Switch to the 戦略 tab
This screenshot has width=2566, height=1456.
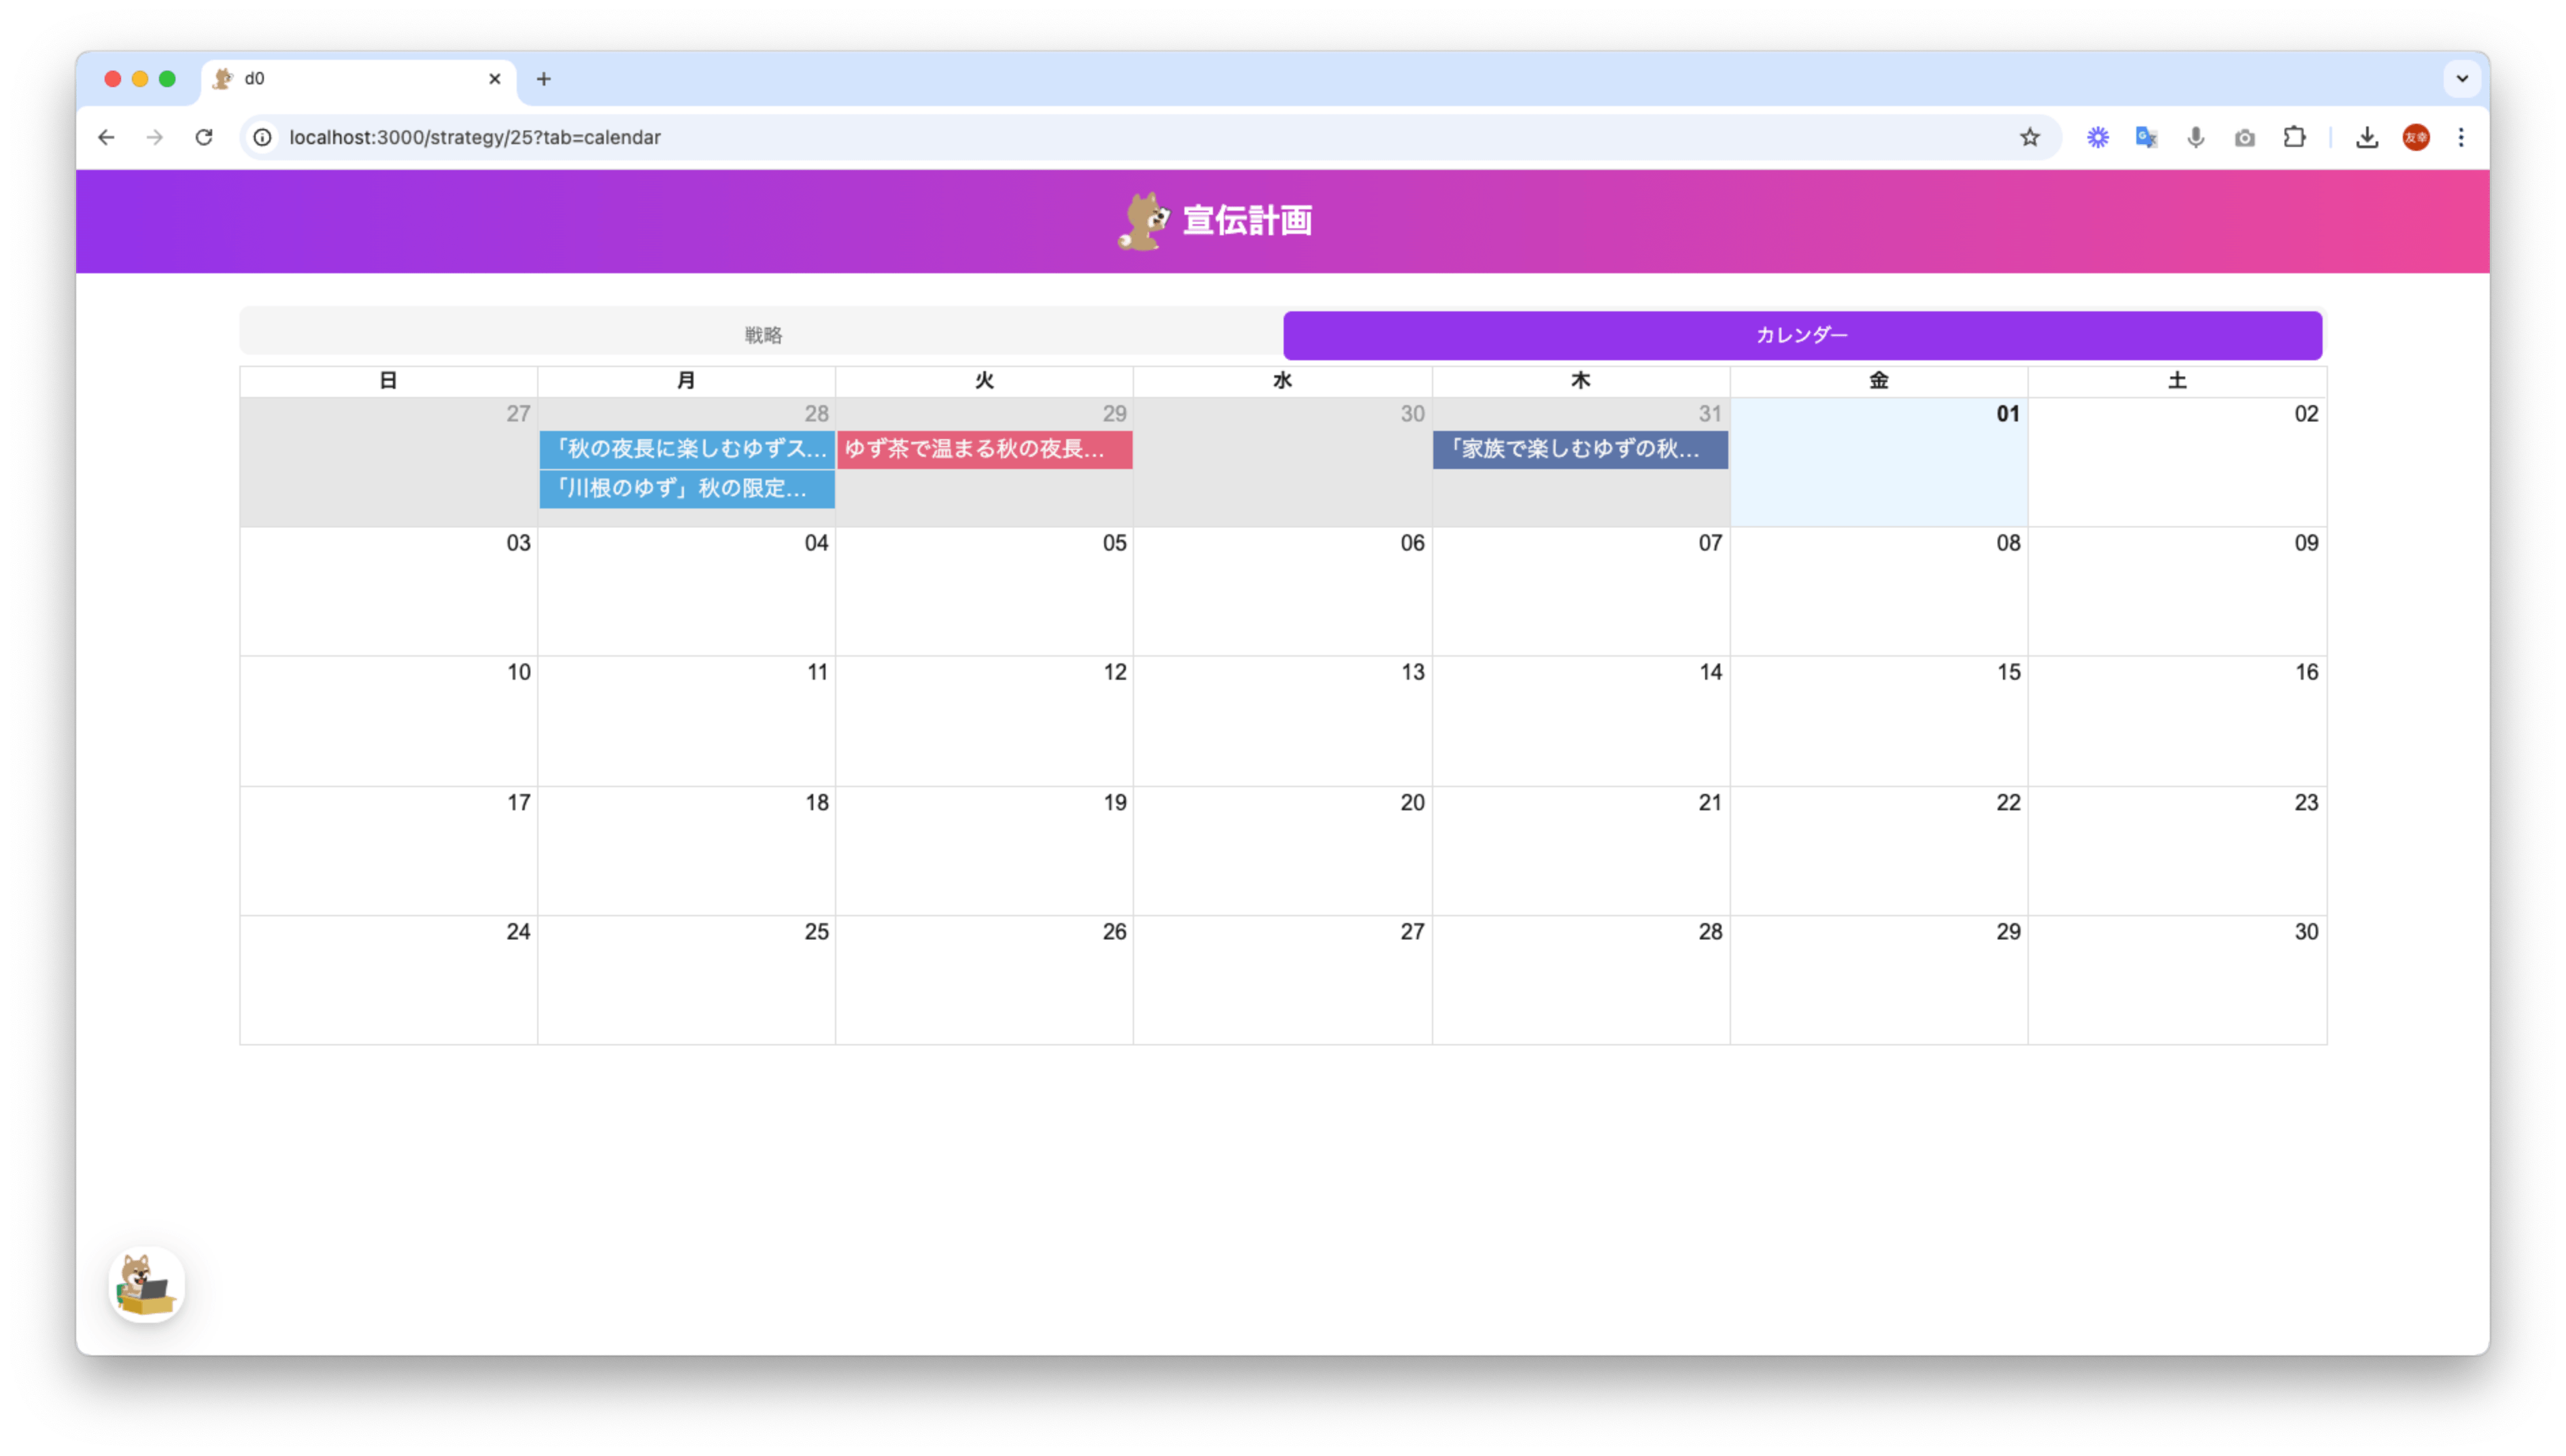(762, 335)
